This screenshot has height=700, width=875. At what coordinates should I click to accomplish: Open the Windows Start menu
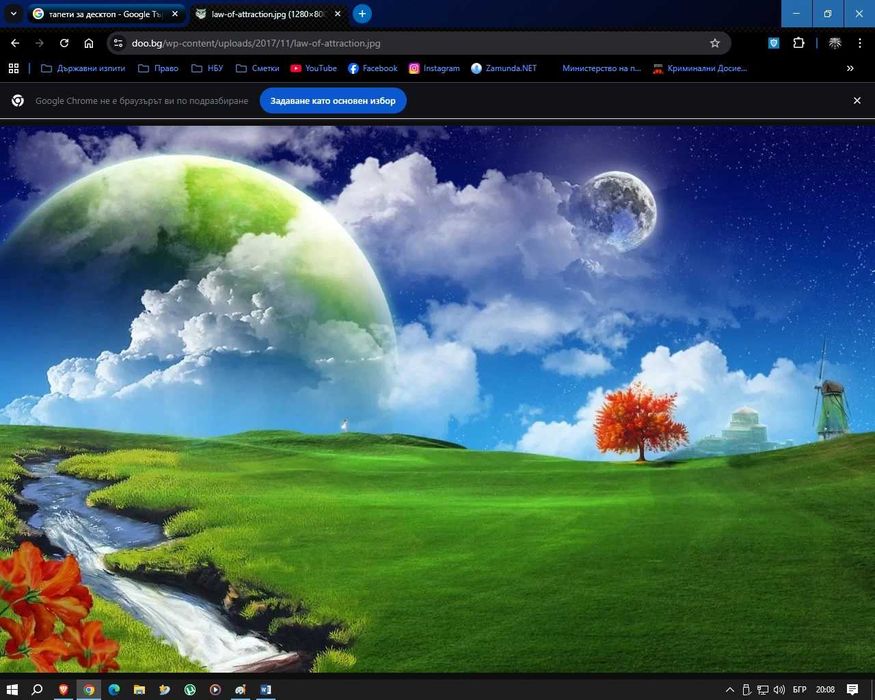click(12, 689)
